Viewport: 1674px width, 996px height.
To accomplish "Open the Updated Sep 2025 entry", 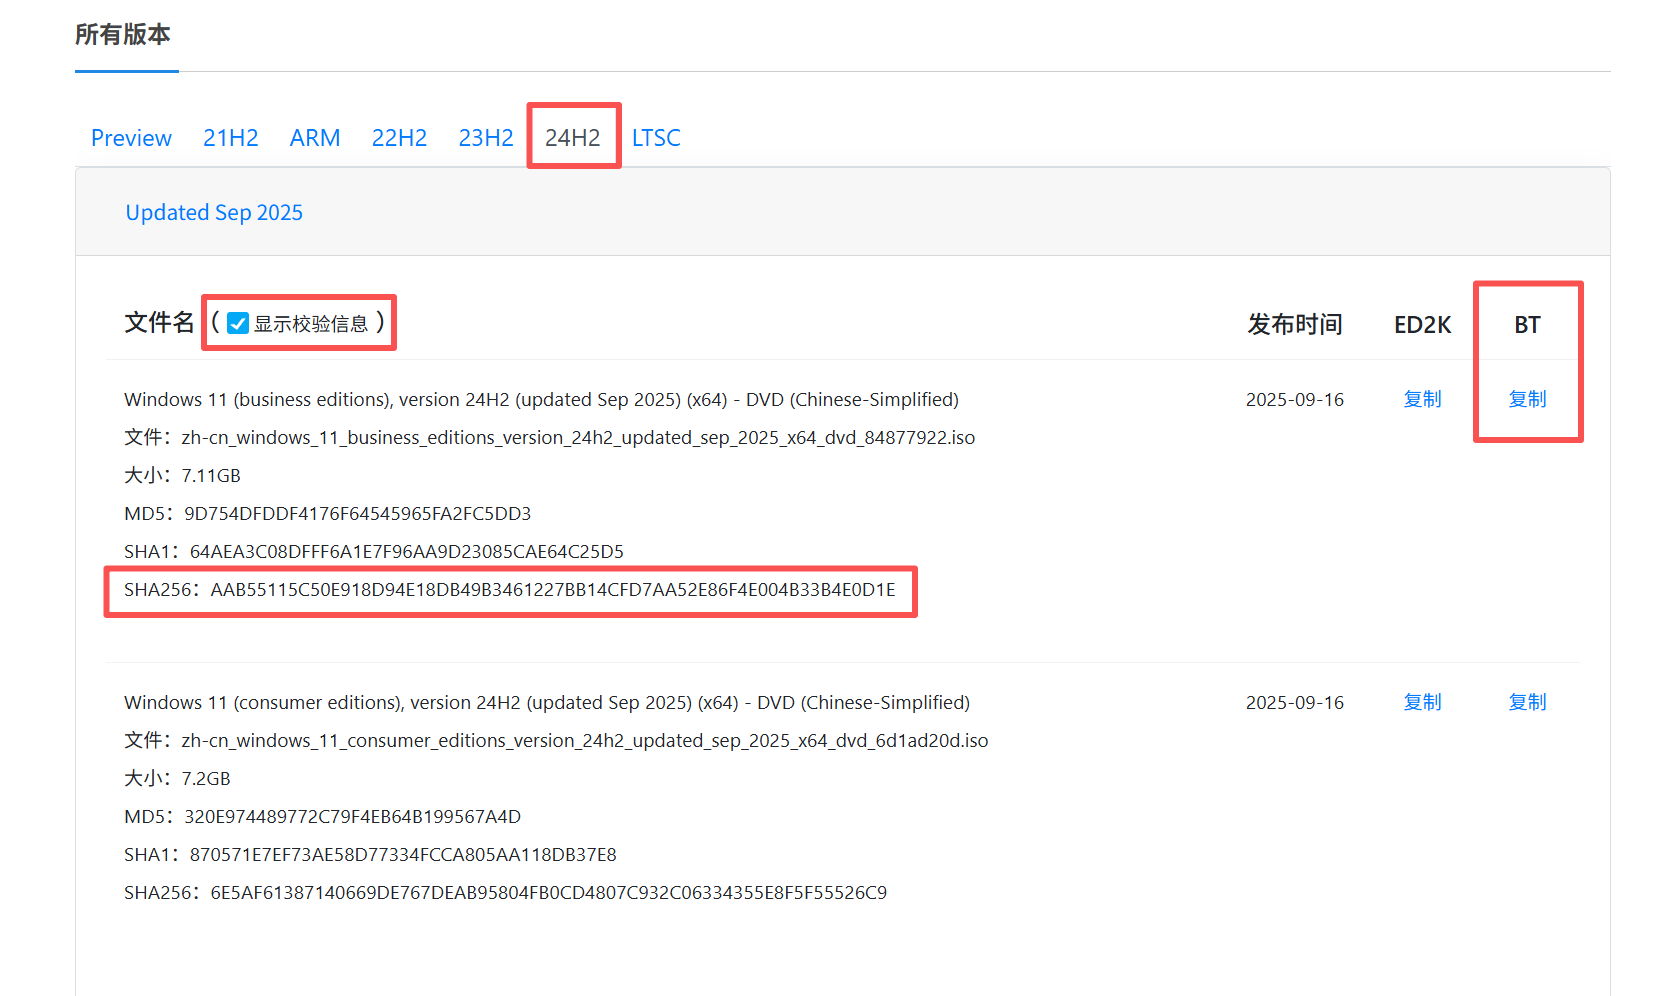I will (213, 212).
